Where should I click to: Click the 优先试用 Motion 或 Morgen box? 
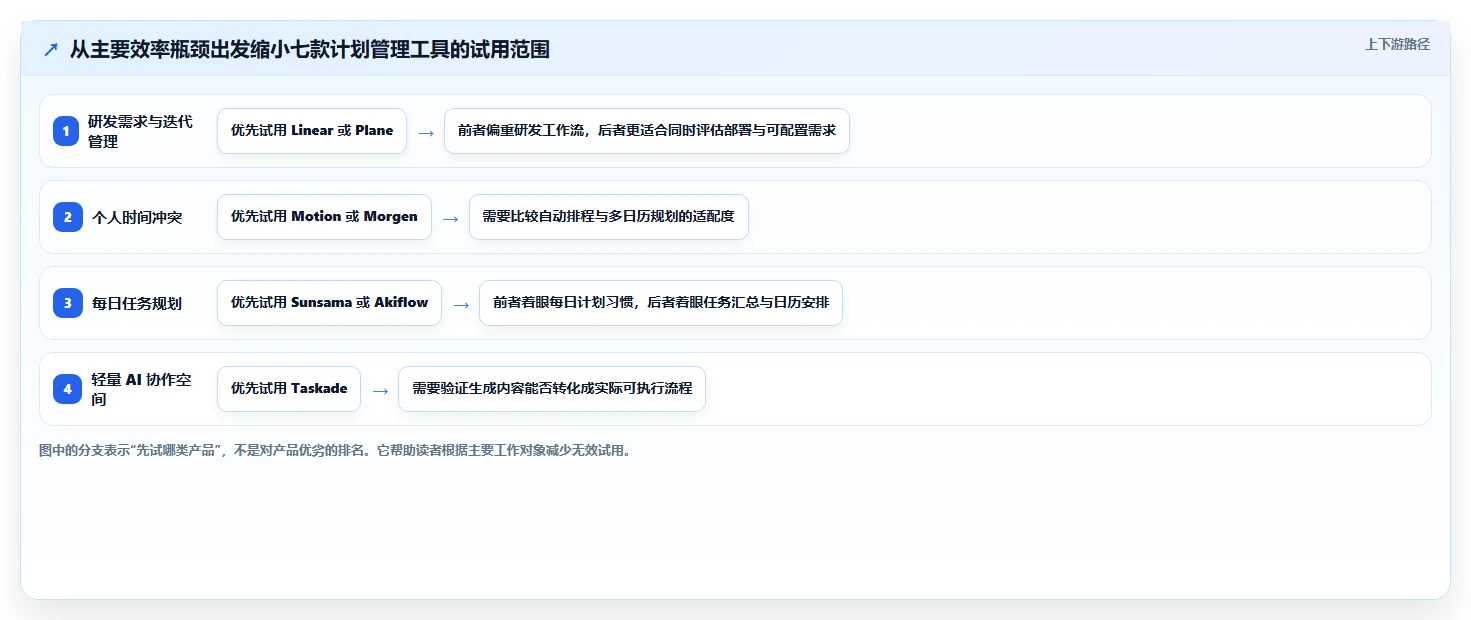(x=324, y=217)
